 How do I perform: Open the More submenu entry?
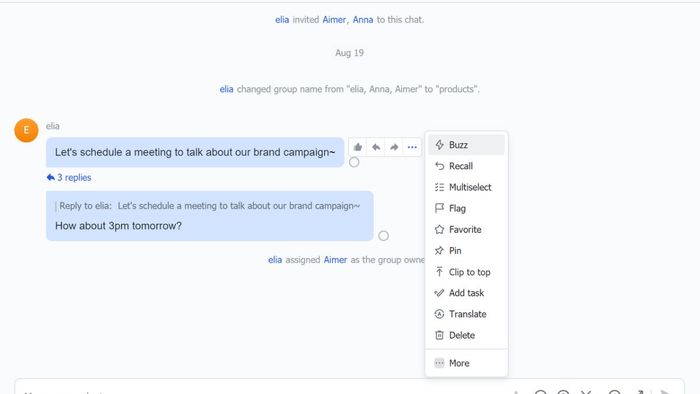(x=466, y=363)
